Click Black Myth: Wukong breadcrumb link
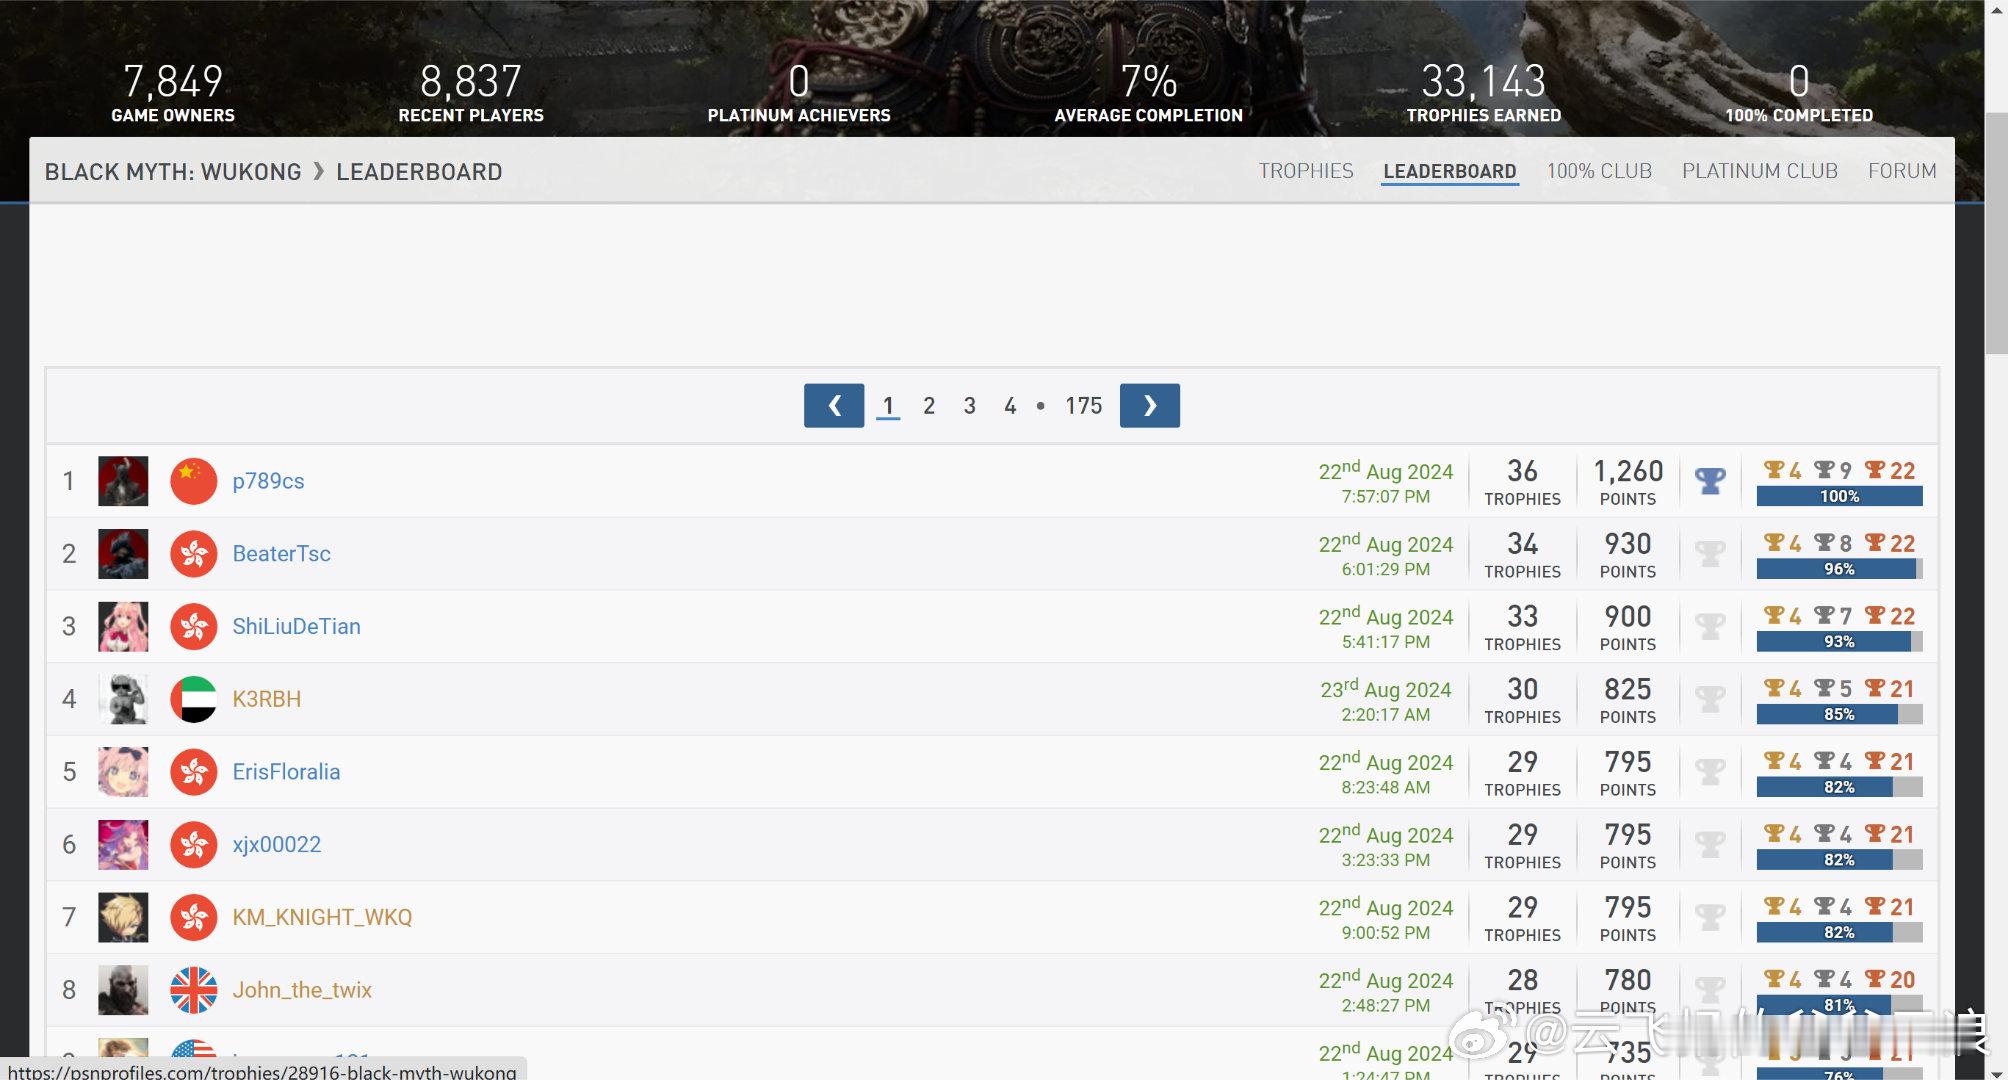The width and height of the screenshot is (2008, 1080). 173,172
